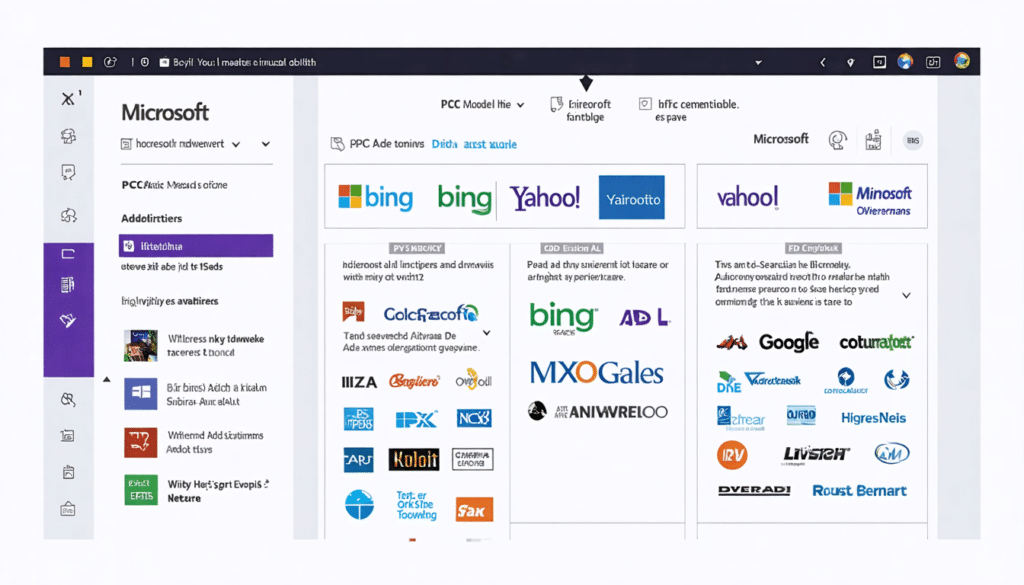This screenshot has width=1024, height=585.
Task: Click the green bing logo in top row
Action: pos(464,198)
